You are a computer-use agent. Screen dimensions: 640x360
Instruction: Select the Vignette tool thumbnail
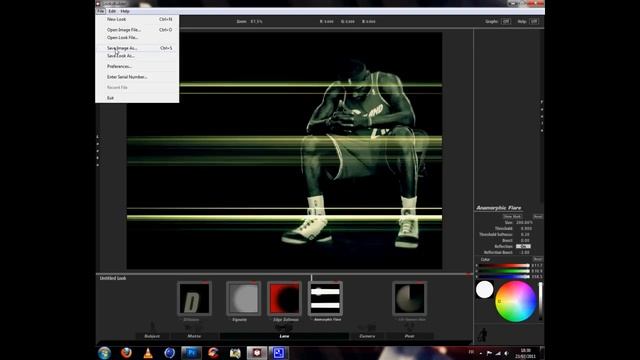[x=243, y=298]
